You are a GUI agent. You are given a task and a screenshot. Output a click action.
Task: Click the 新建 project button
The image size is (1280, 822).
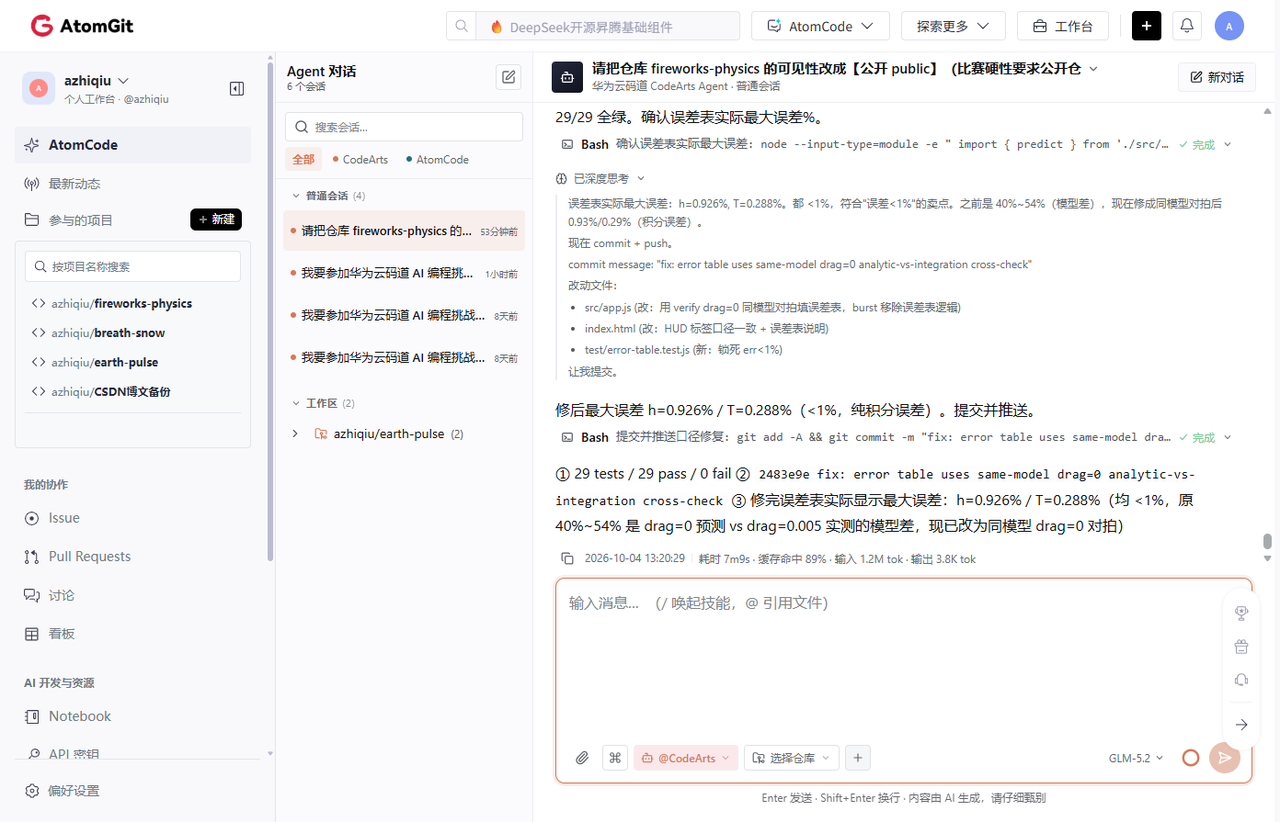(x=216, y=220)
